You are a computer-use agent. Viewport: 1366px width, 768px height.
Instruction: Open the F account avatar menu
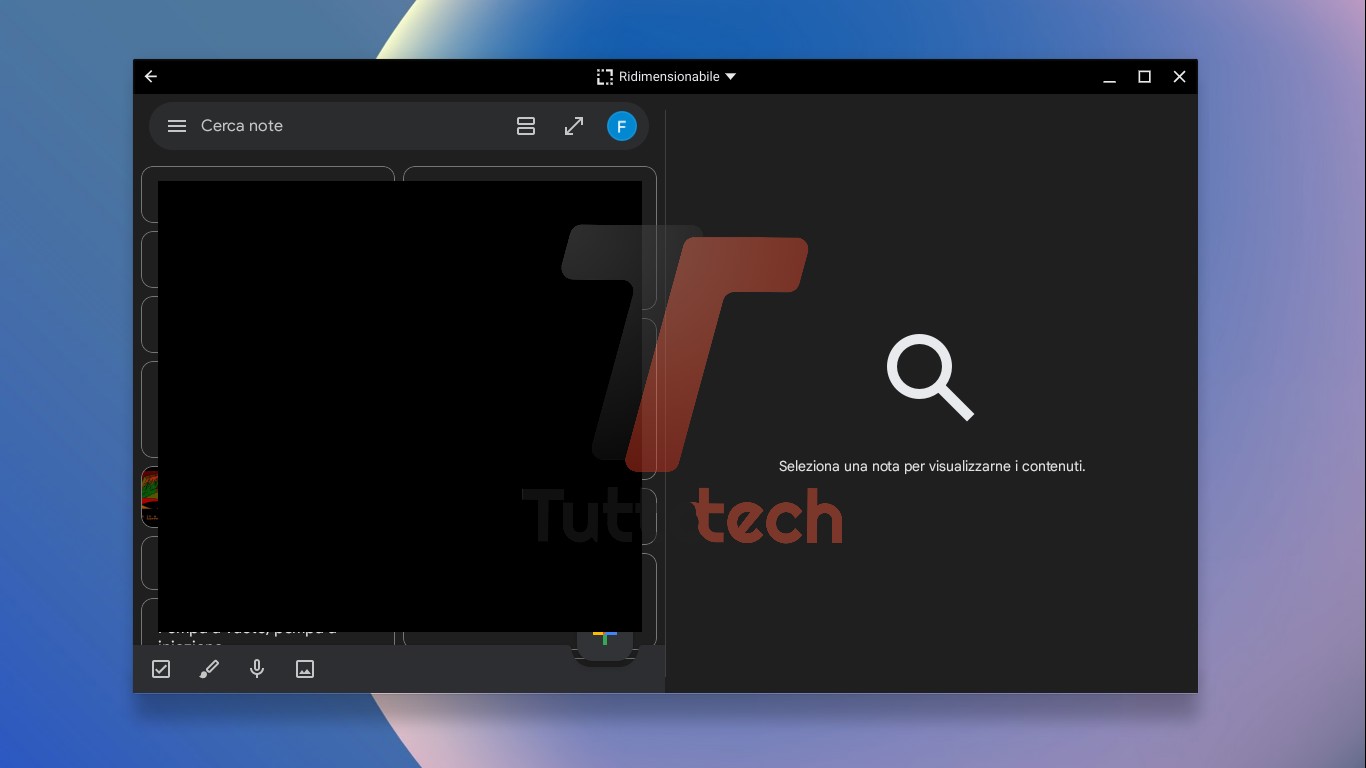point(622,126)
